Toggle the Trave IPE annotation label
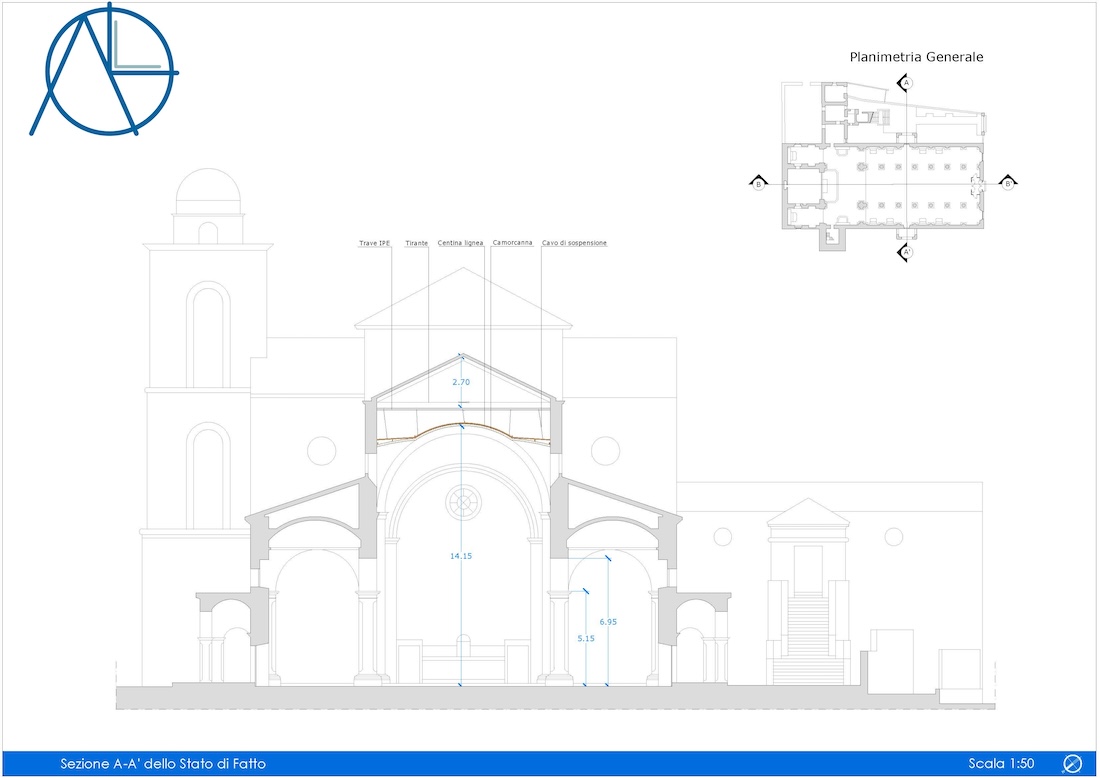 coord(372,242)
